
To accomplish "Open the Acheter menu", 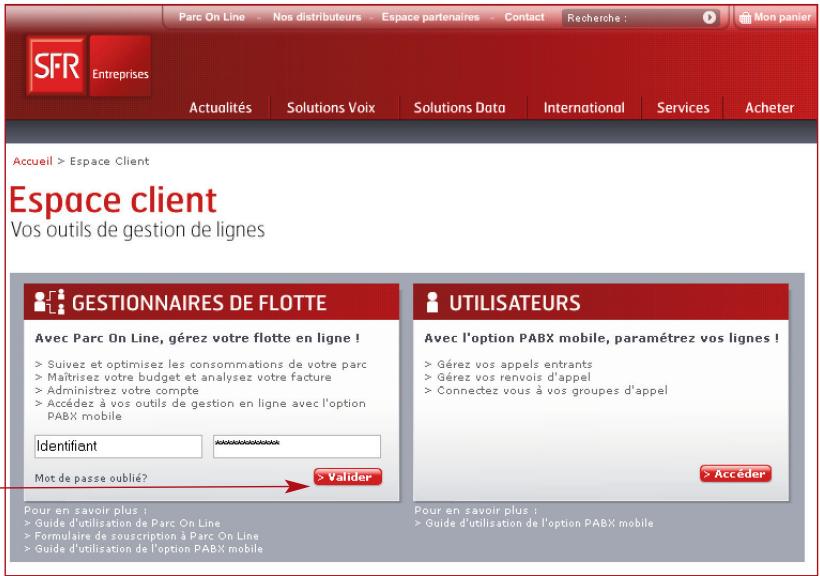I will coord(769,108).
